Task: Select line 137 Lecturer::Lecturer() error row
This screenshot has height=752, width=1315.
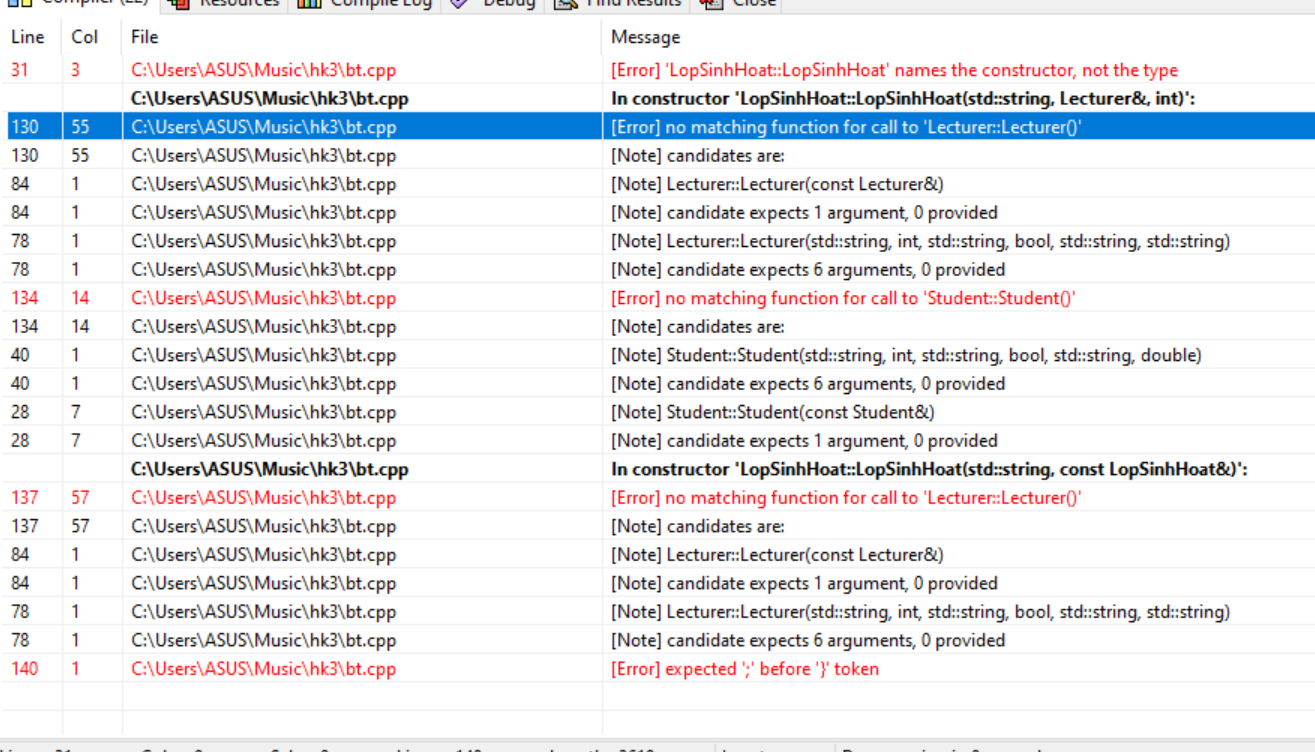Action: click(x=846, y=498)
